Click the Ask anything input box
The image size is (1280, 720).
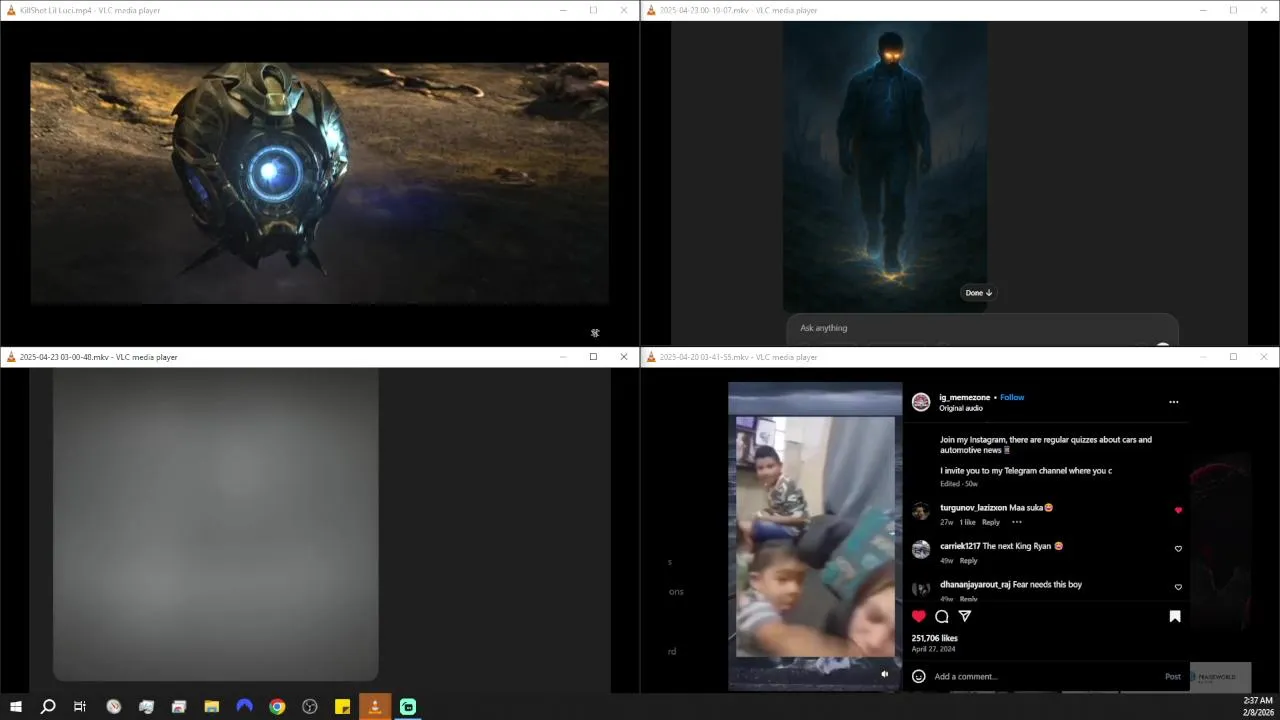coord(982,328)
